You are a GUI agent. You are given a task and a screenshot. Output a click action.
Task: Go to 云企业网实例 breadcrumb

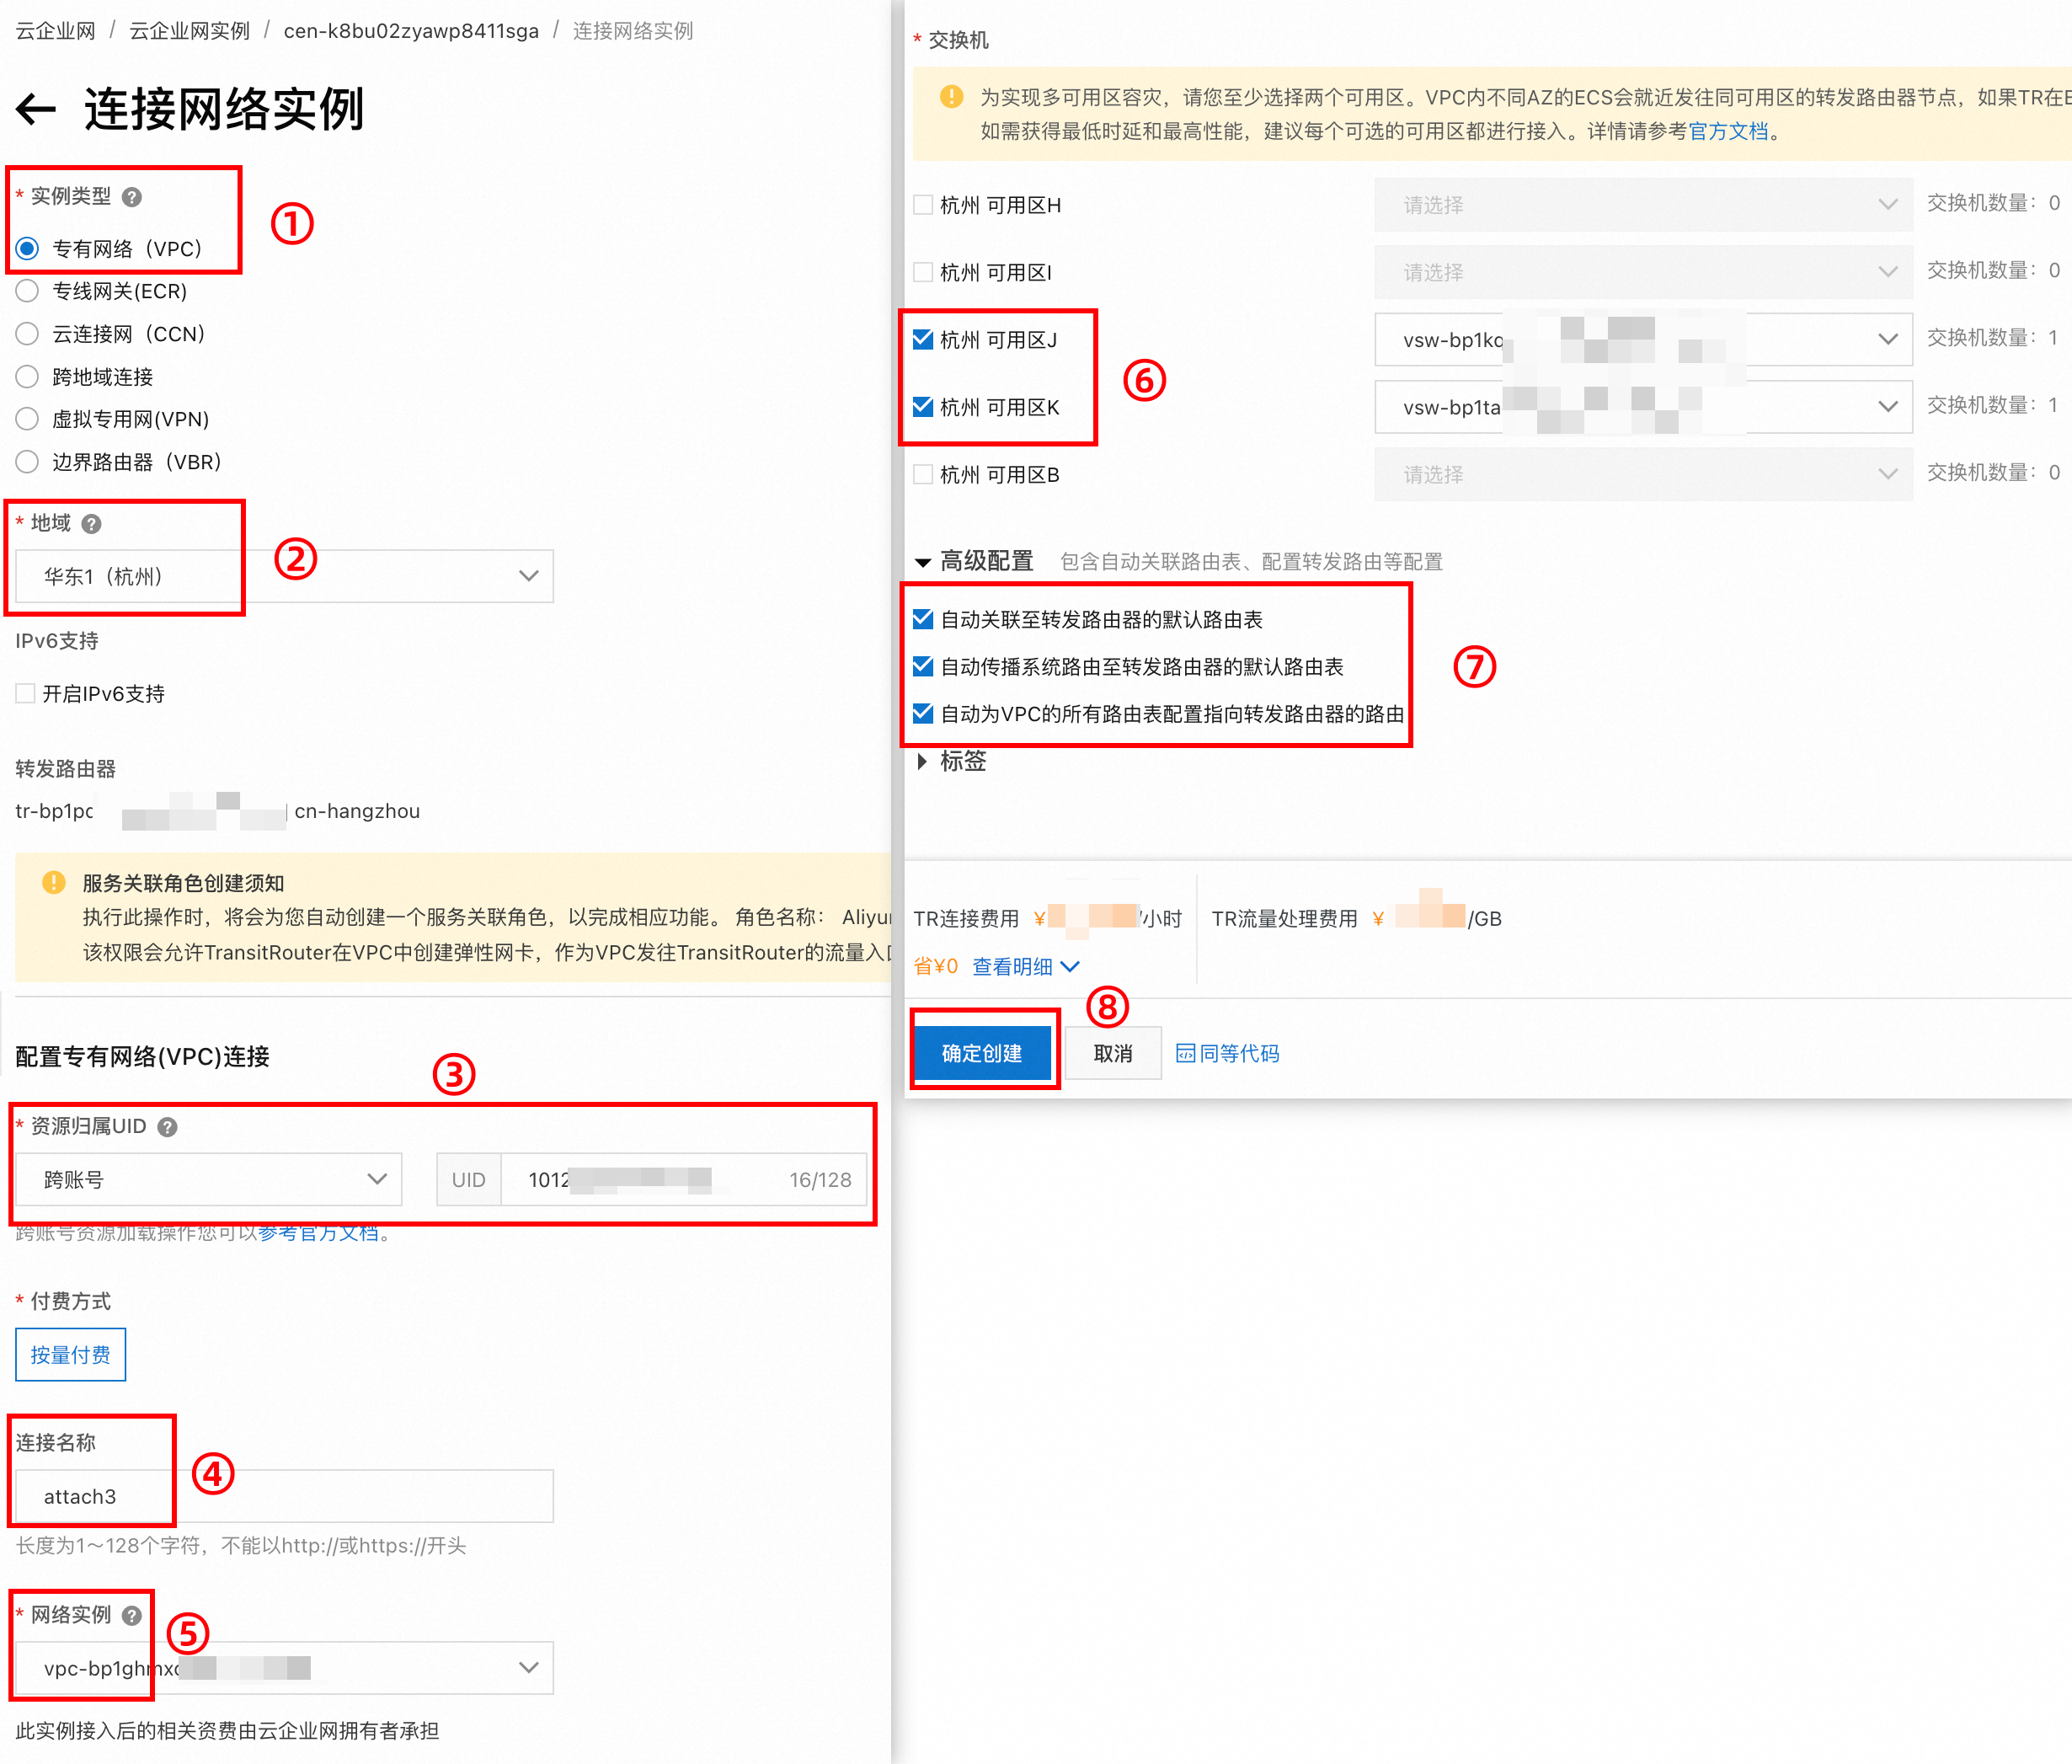point(189,31)
